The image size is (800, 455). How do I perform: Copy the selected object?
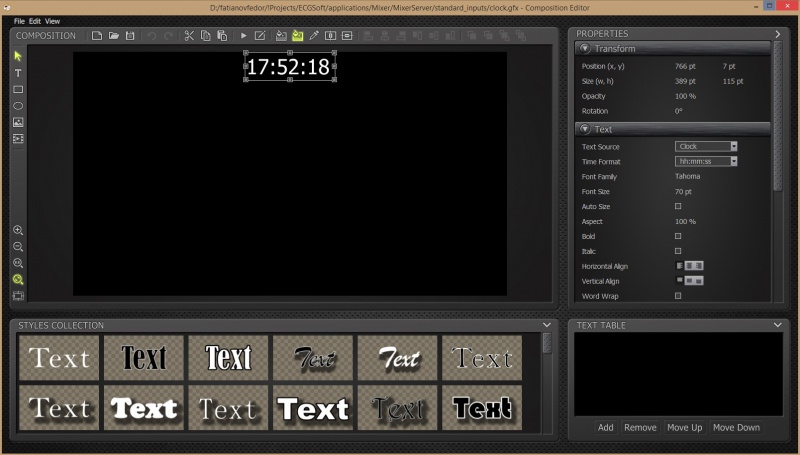pos(206,36)
